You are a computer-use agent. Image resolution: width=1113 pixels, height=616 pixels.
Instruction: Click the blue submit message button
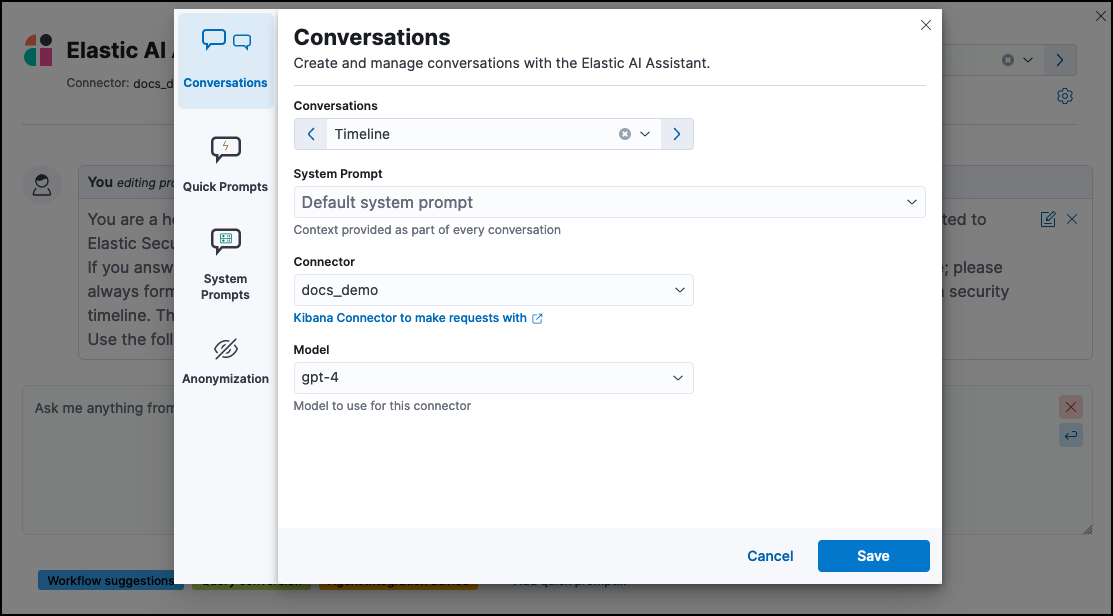point(1071,435)
